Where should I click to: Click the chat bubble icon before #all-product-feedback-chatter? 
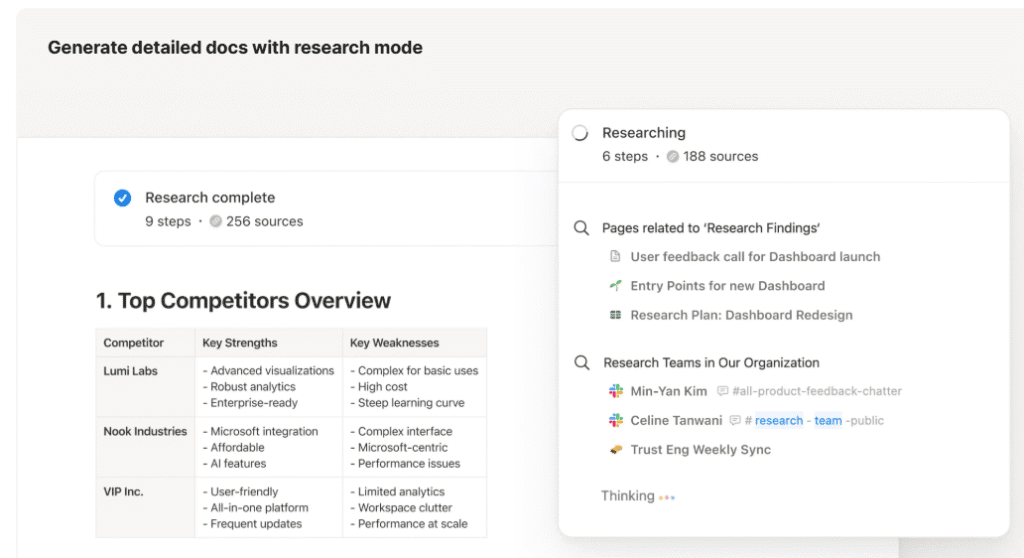[x=722, y=391]
